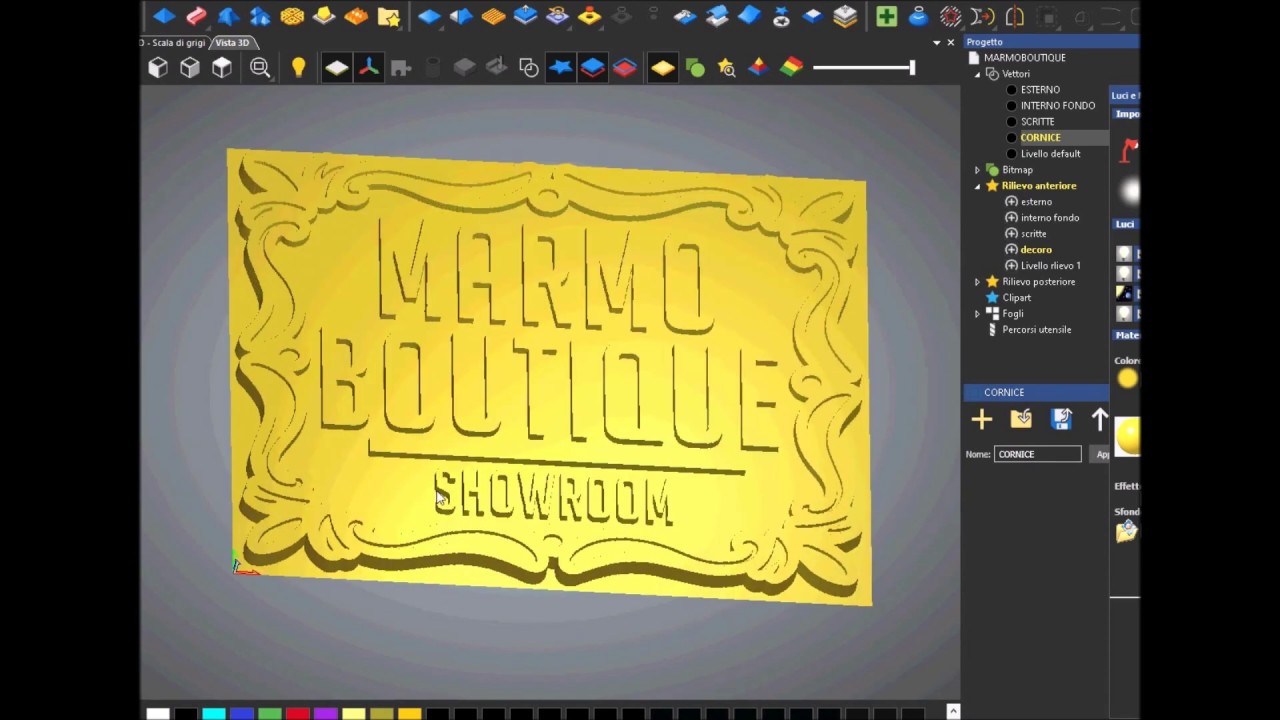Toggle visibility bulb of SCRITTE vector layer
This screenshot has width=1280, height=720.
(1011, 122)
